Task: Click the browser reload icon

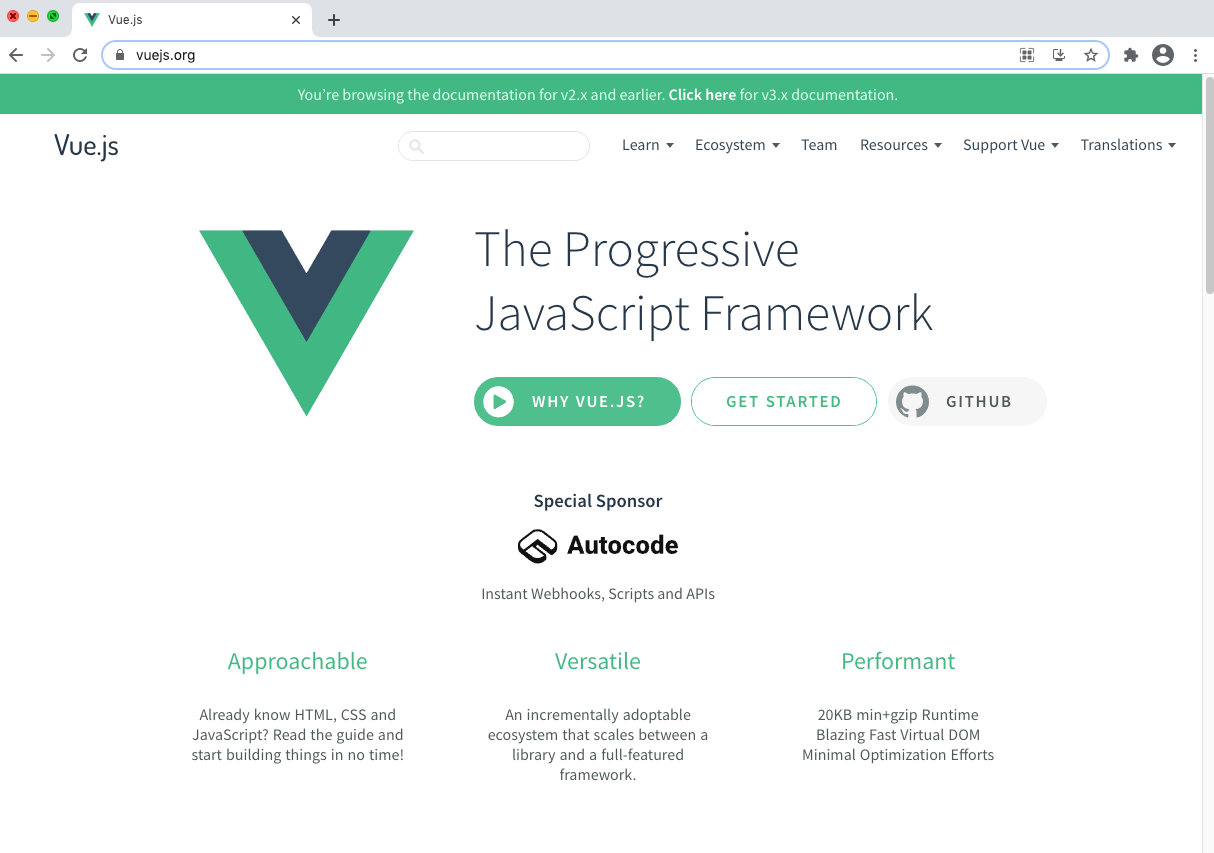Action: coord(80,55)
